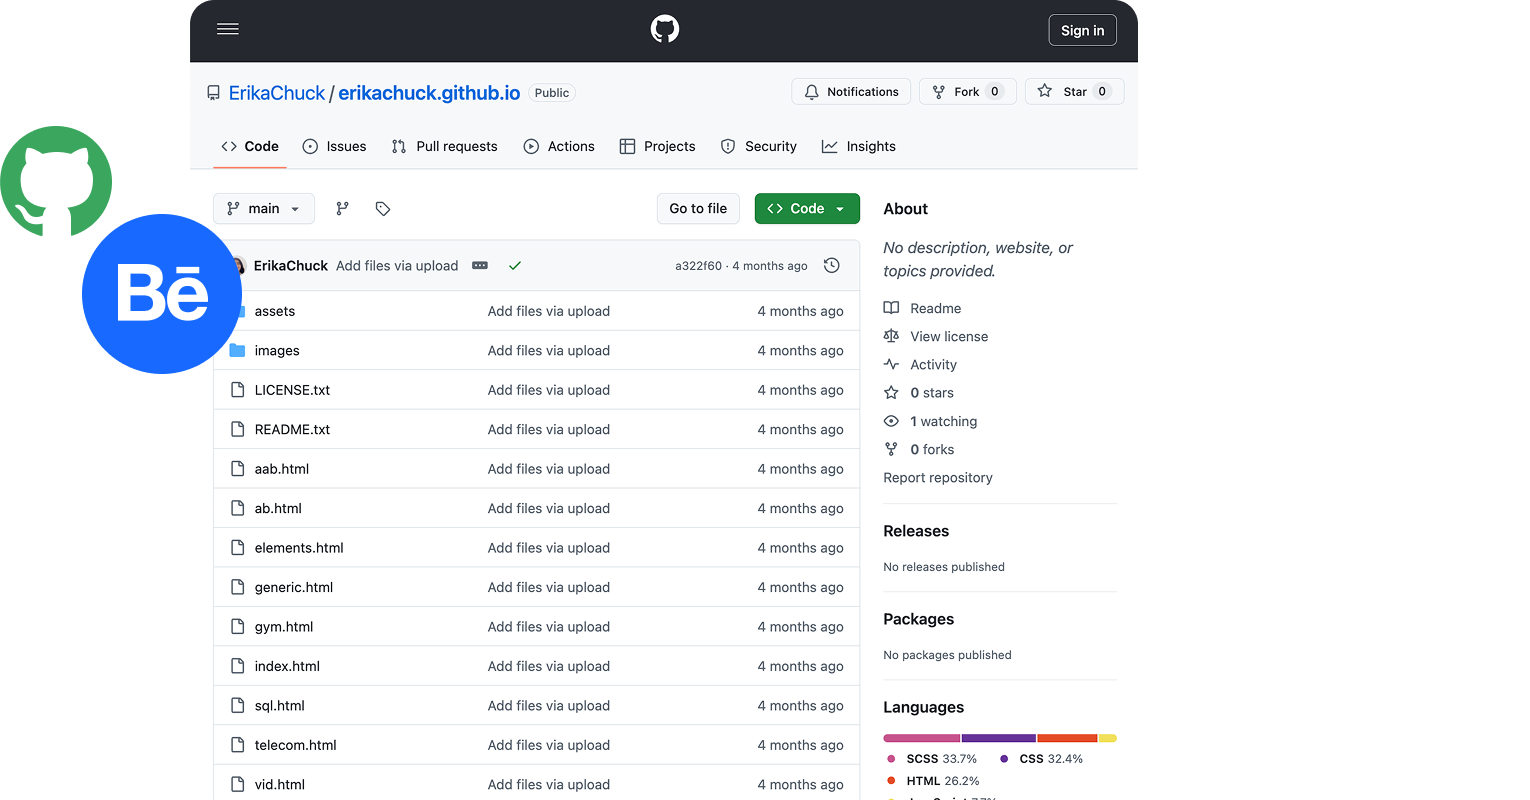Click the Sign in button
Screen dimensions: 1530x800
point(1082,30)
